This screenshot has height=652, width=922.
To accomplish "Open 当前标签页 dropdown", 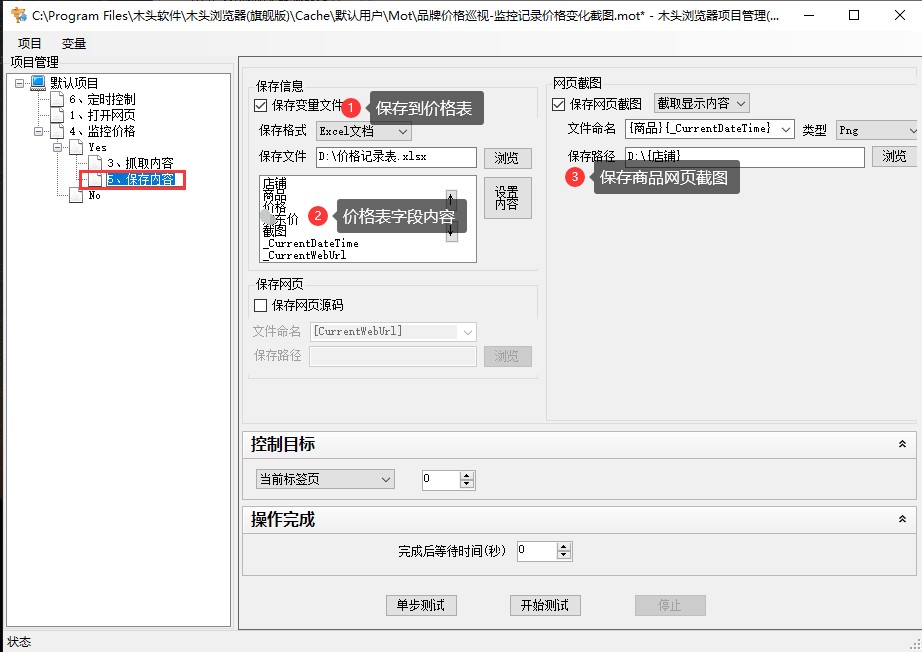I will (x=325, y=479).
